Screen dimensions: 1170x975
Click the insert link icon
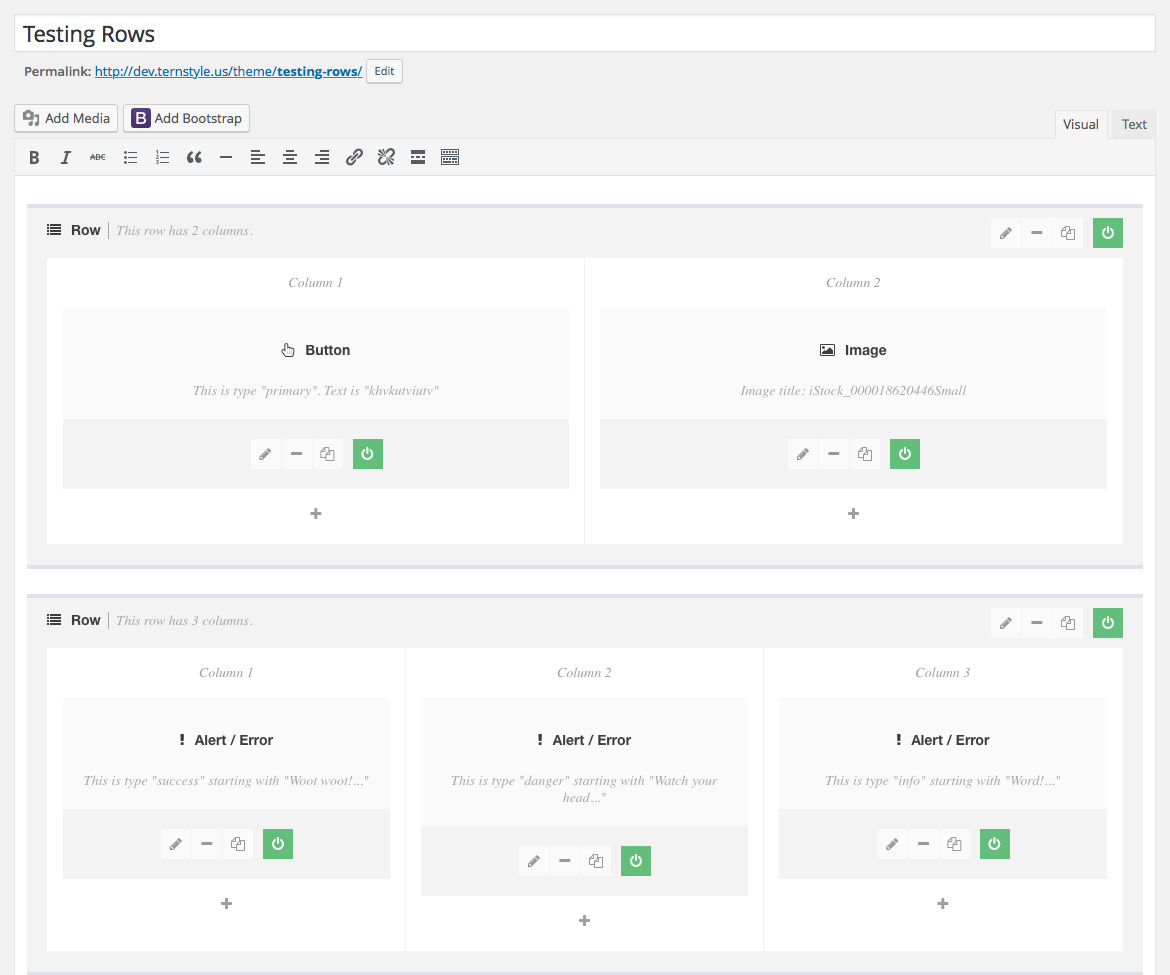pos(354,157)
